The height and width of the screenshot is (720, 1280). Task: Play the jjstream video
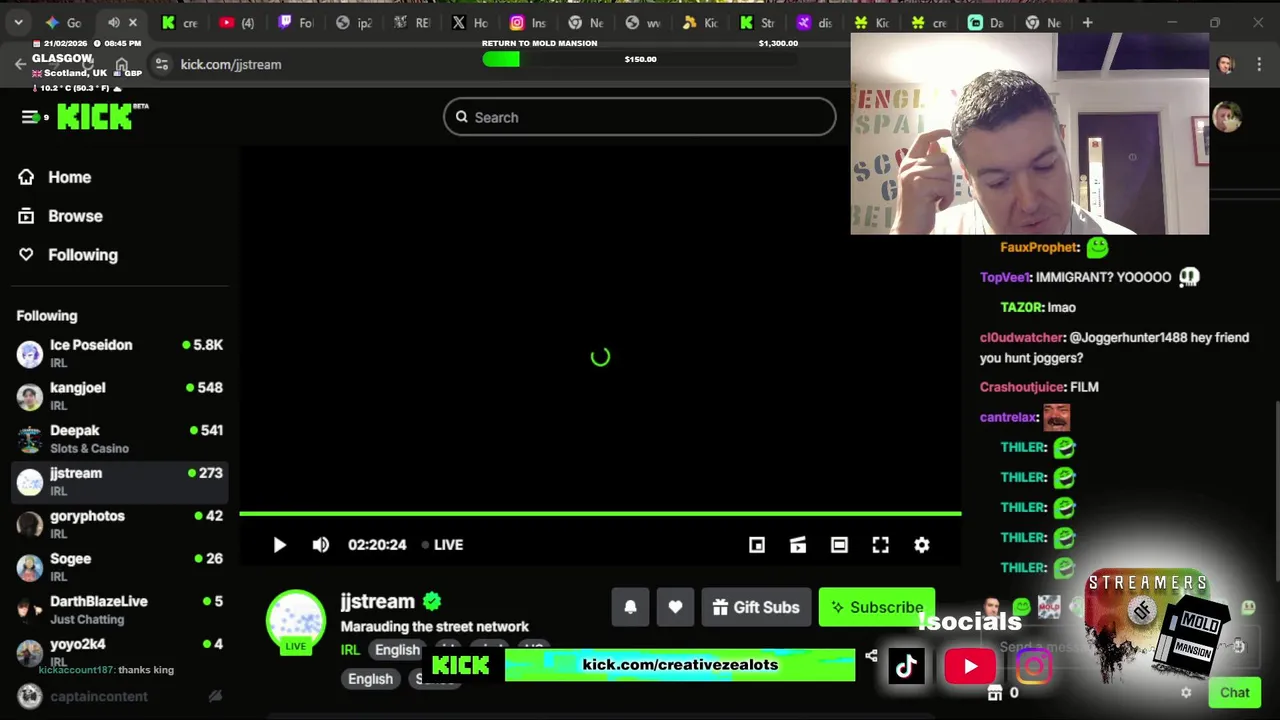(279, 545)
